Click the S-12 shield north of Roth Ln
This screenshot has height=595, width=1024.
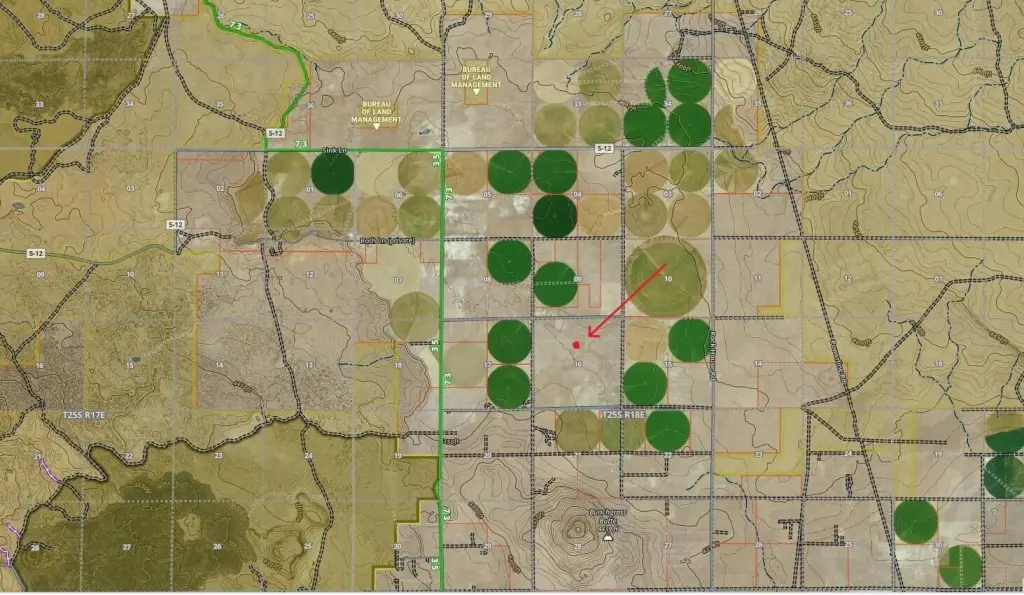tap(175, 224)
